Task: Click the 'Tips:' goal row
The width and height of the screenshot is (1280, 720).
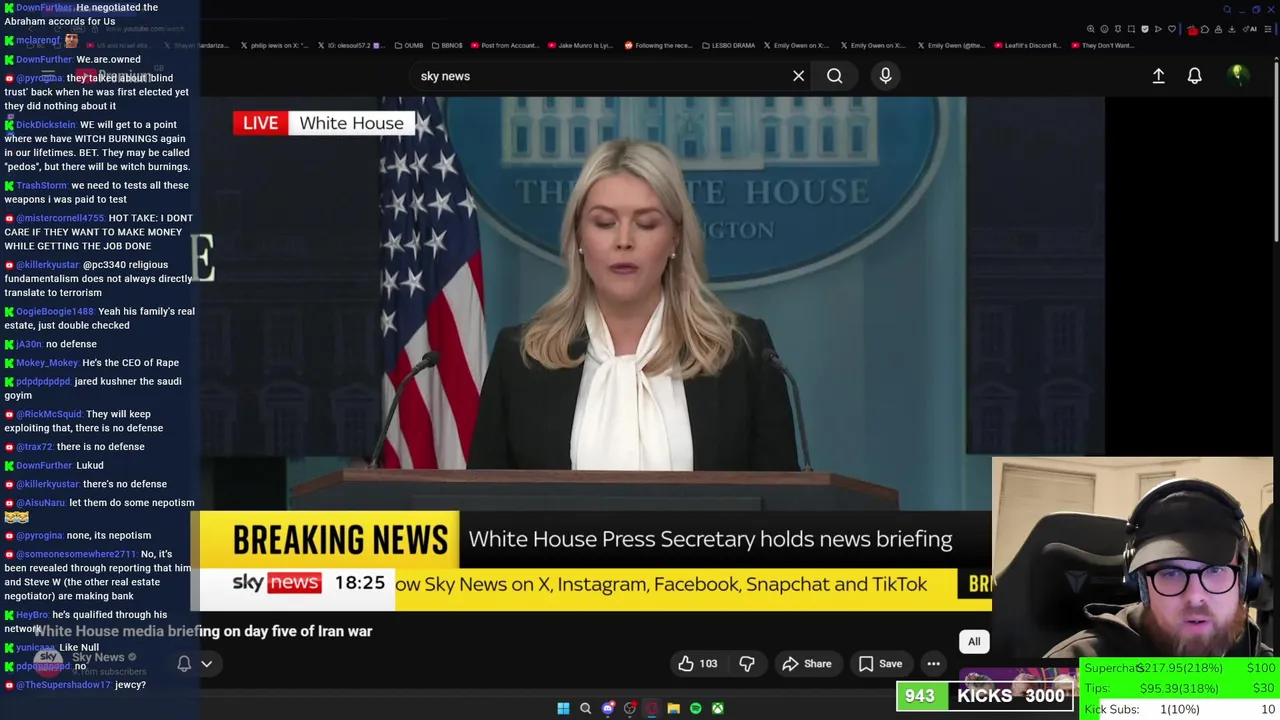Action: click(1180, 688)
